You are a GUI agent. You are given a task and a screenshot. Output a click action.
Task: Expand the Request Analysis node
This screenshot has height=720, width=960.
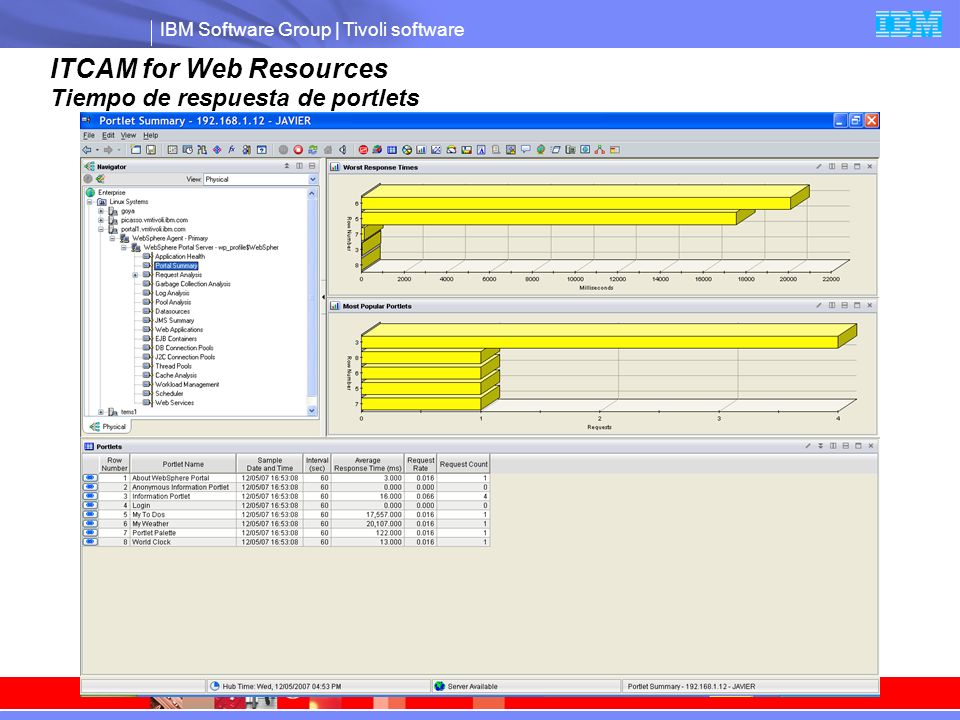click(x=135, y=276)
